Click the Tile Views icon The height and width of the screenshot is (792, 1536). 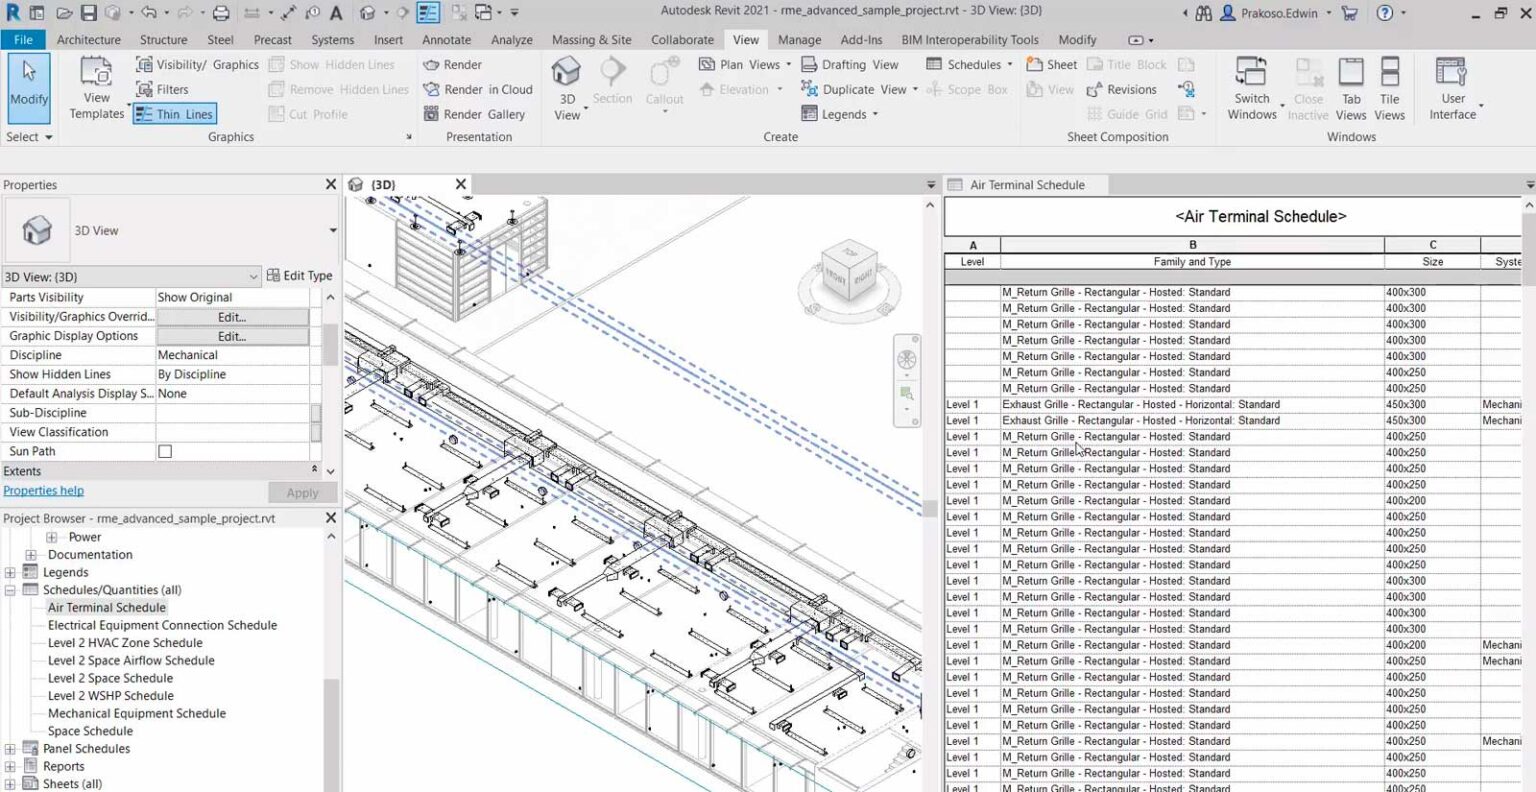1390,85
